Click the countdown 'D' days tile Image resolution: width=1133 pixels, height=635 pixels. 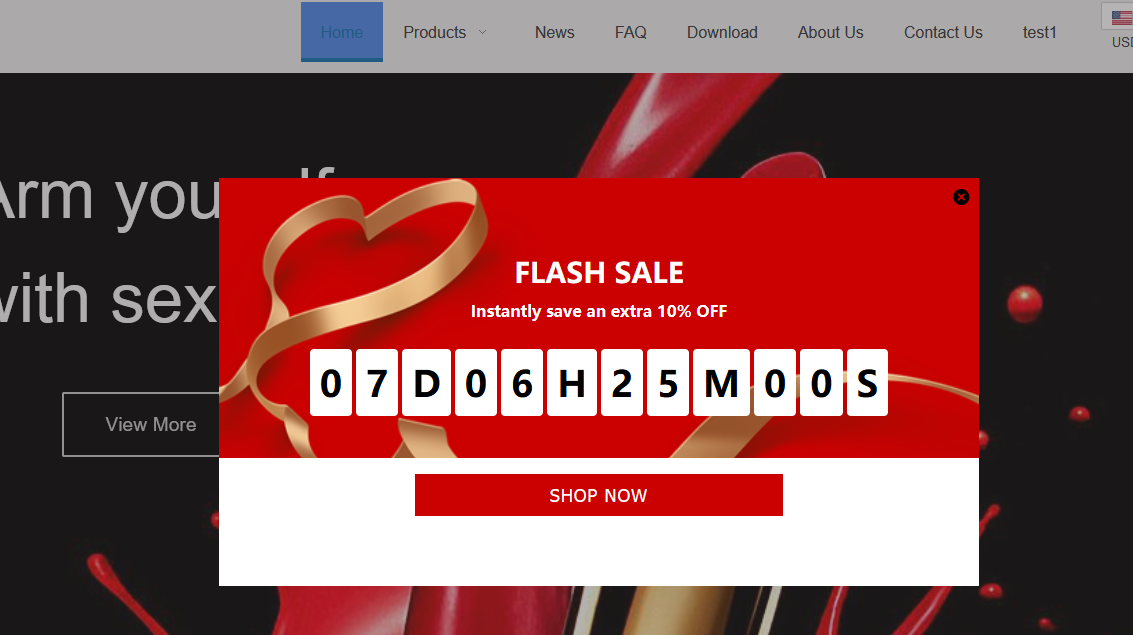click(x=426, y=382)
